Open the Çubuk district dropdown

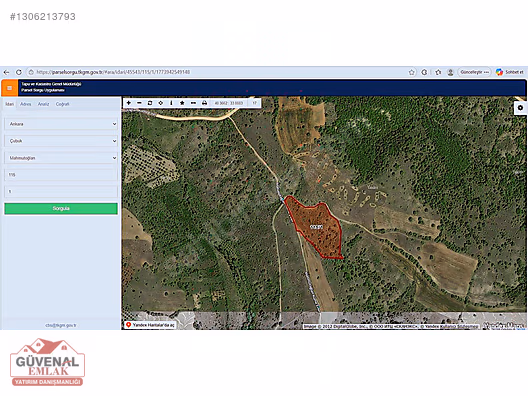(61, 141)
